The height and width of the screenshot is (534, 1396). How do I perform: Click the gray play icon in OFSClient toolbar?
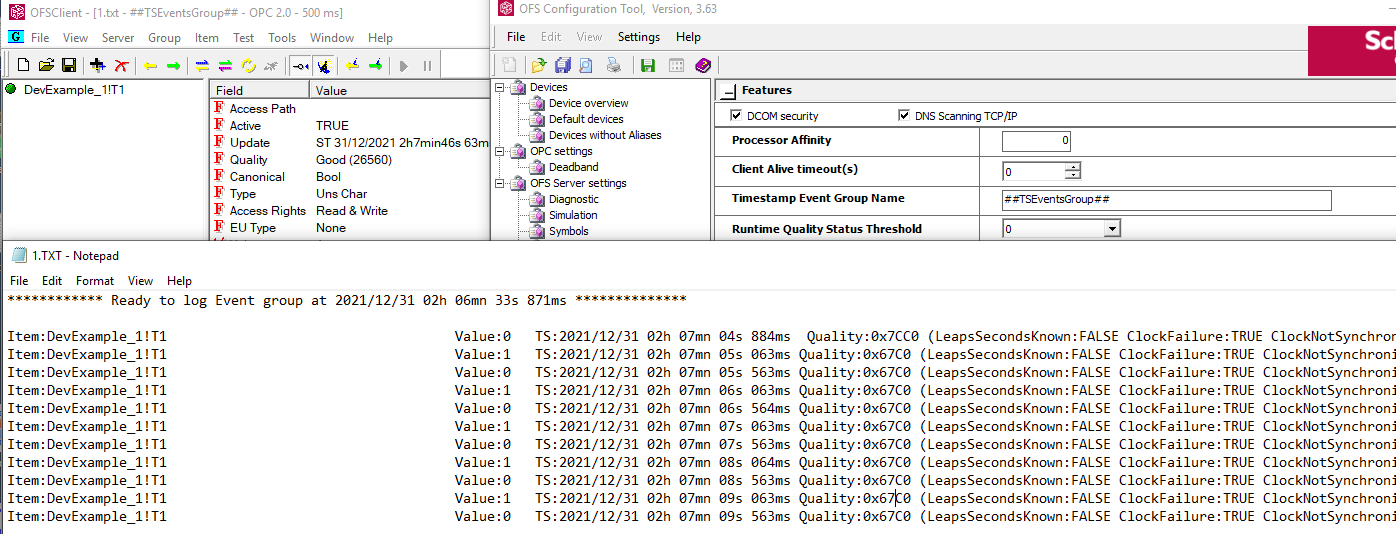point(404,65)
